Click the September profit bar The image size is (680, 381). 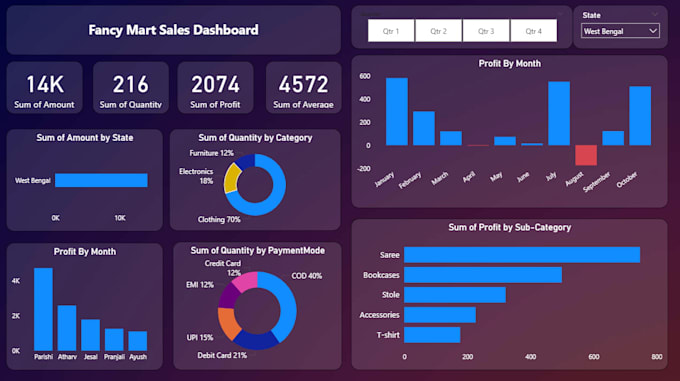pos(613,138)
